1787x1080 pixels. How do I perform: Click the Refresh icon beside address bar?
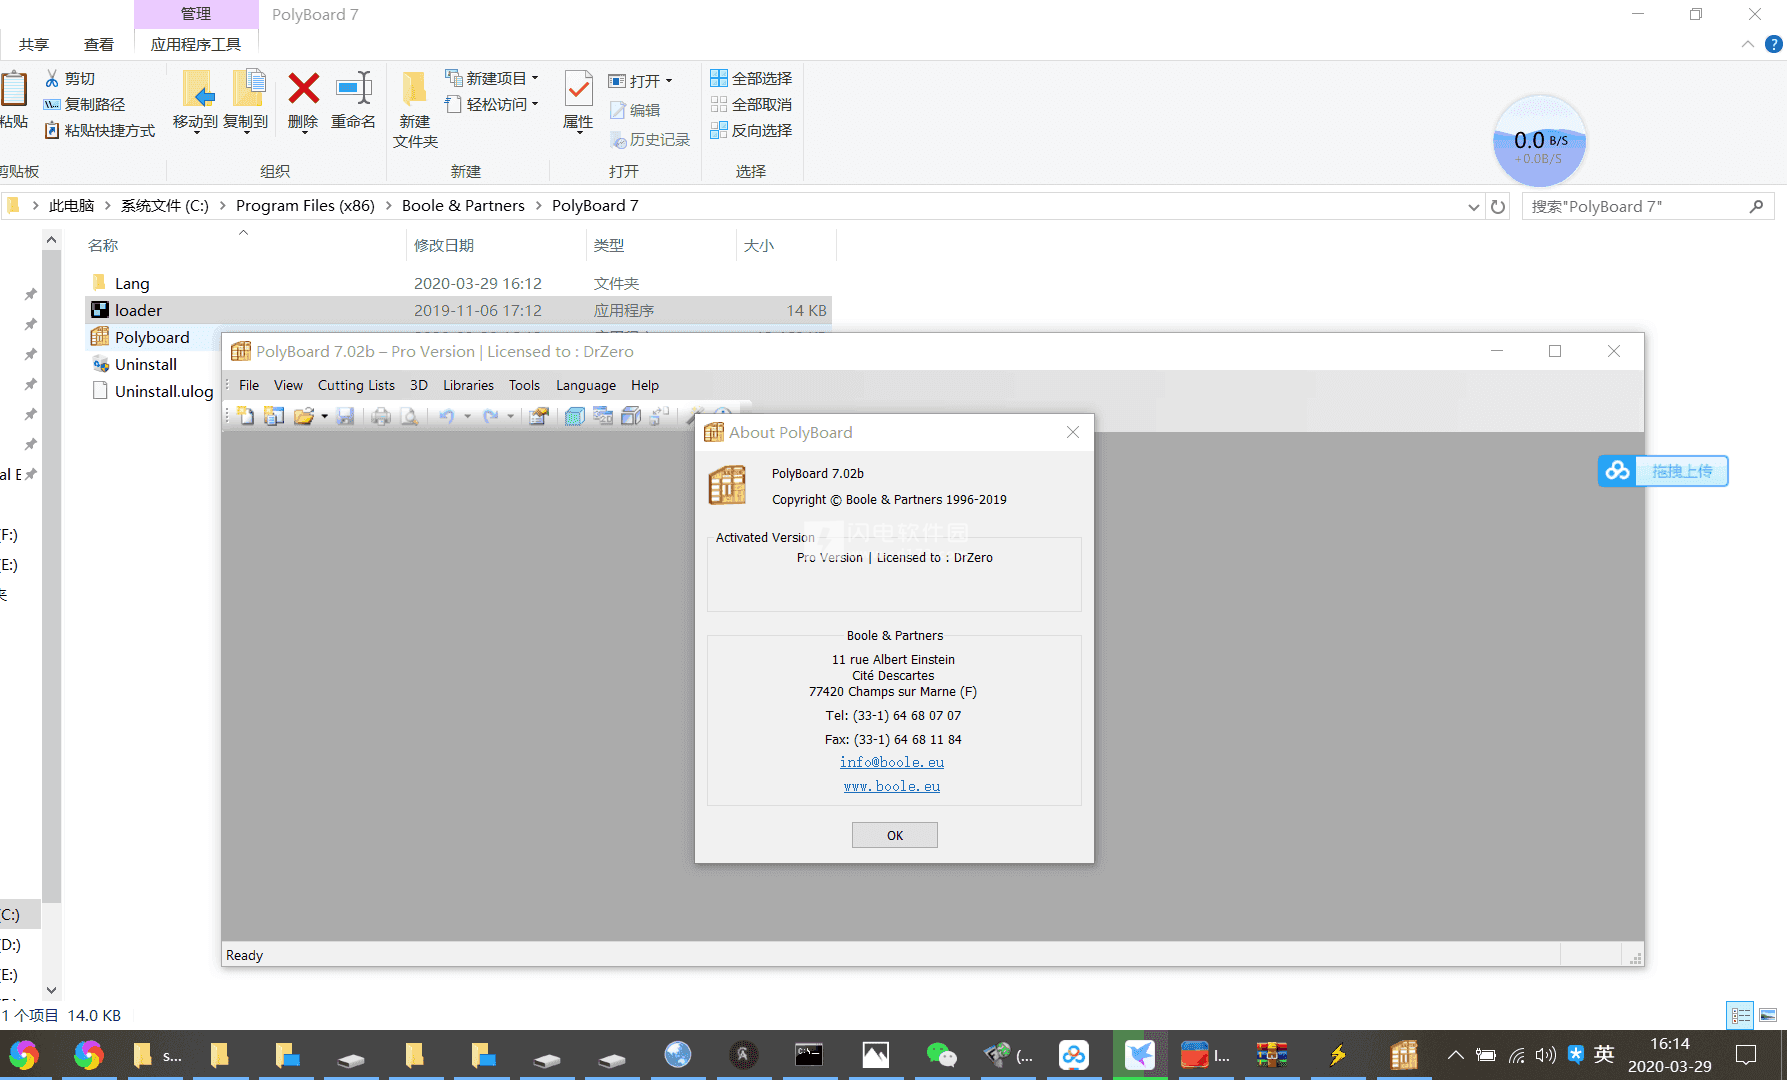(1498, 207)
